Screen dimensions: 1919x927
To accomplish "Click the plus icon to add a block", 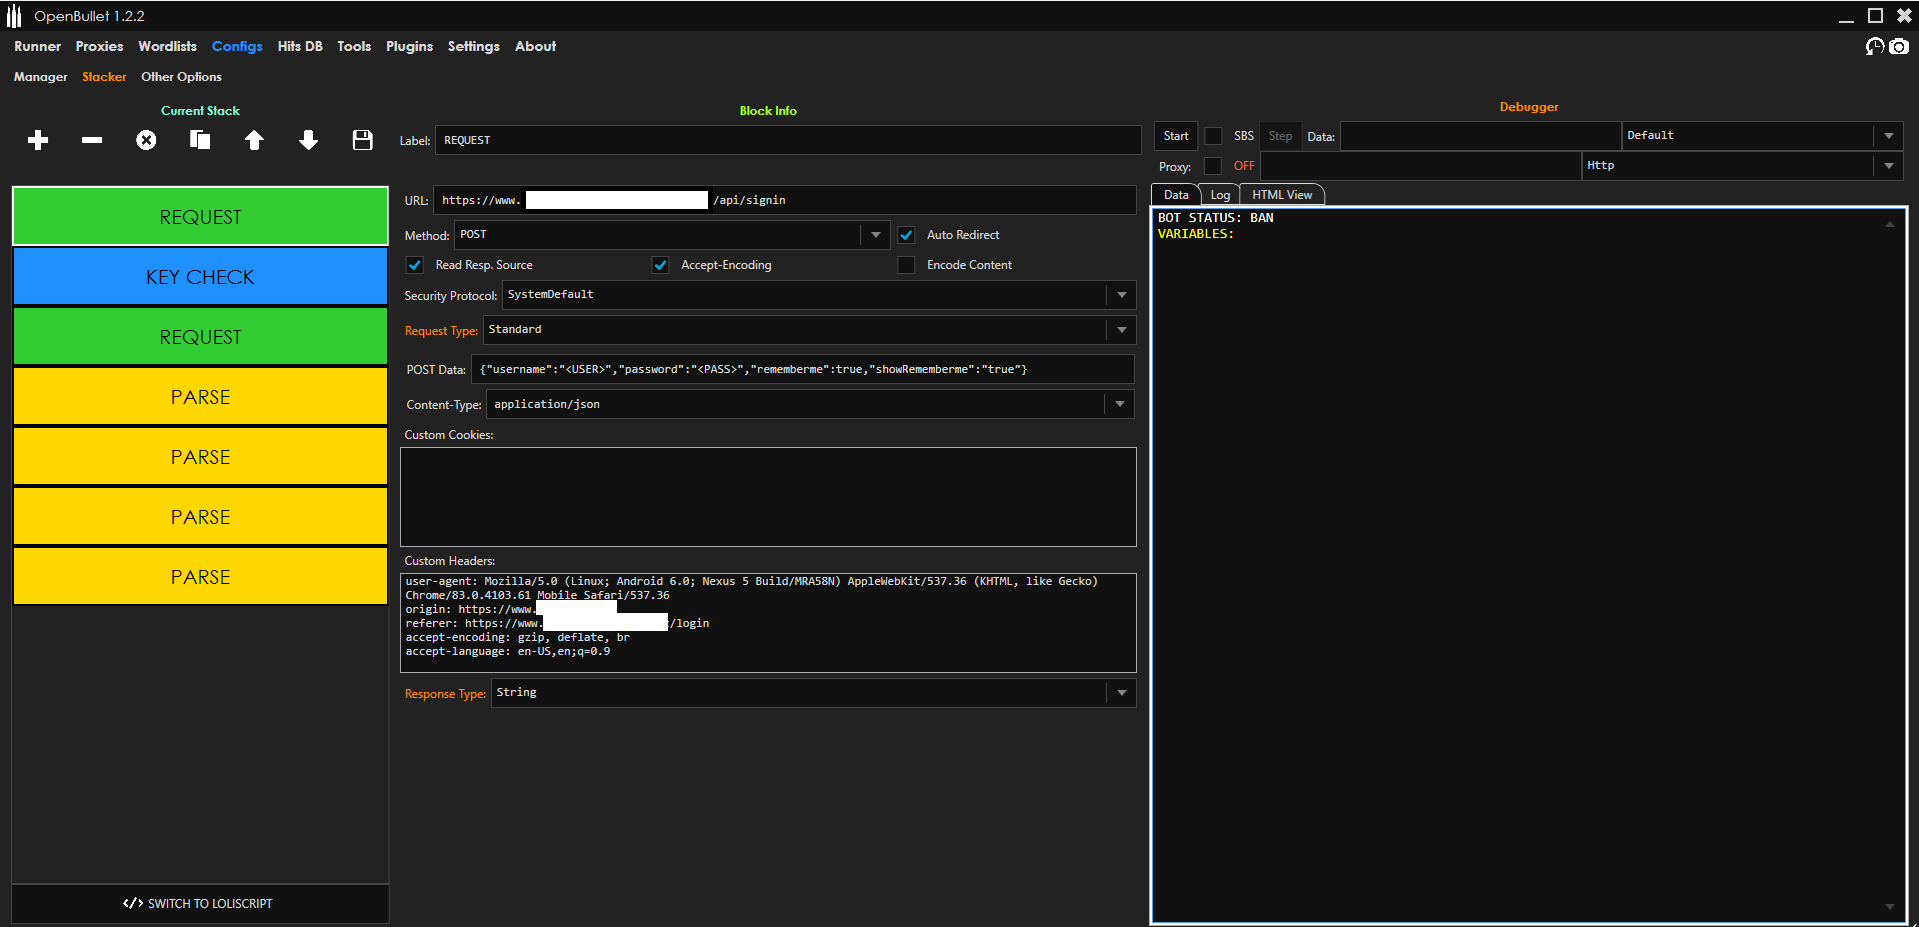I will click(38, 140).
